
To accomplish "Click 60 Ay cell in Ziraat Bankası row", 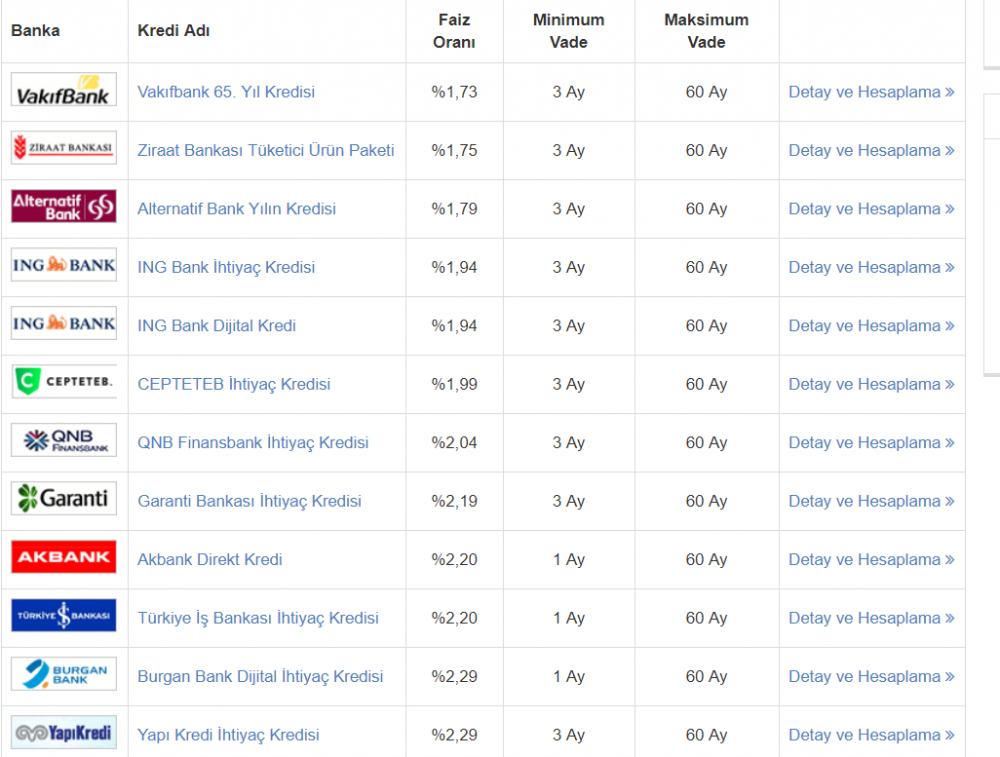I will 707,151.
